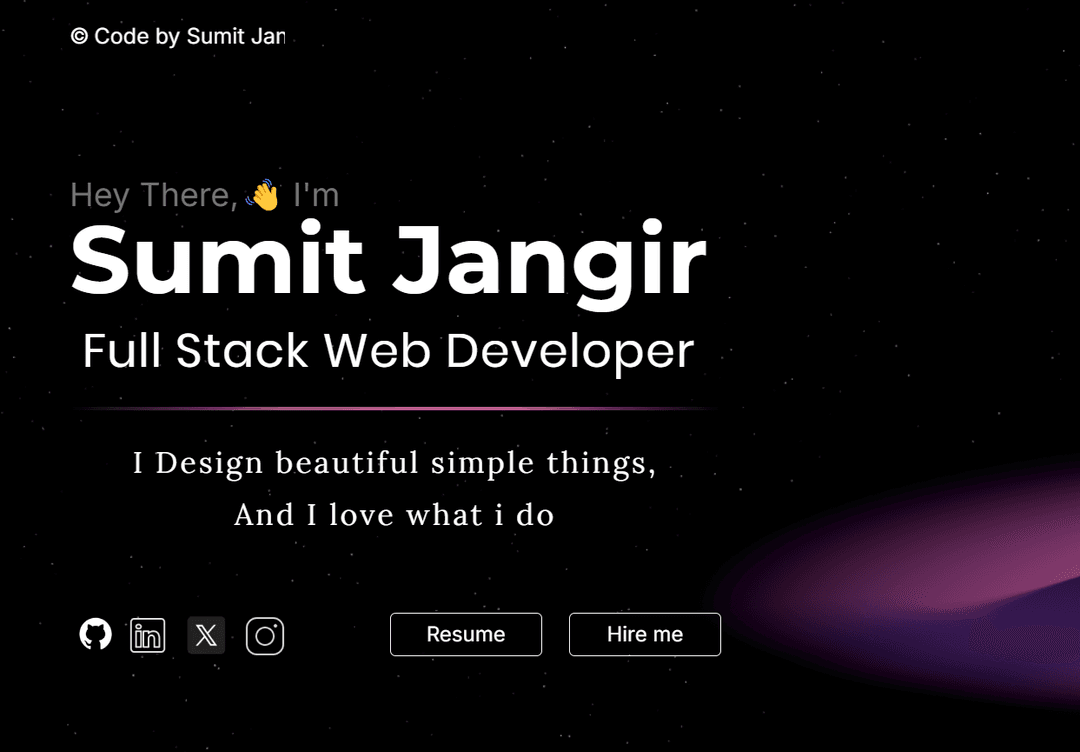The width and height of the screenshot is (1080, 752).
Task: Click the "And I love what i do" line
Action: click(x=394, y=515)
